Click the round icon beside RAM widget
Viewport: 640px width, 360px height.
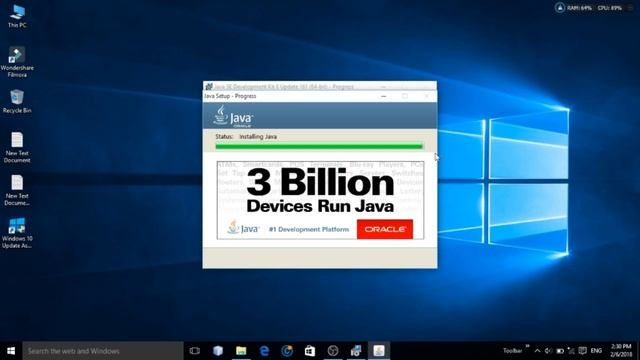click(x=560, y=8)
